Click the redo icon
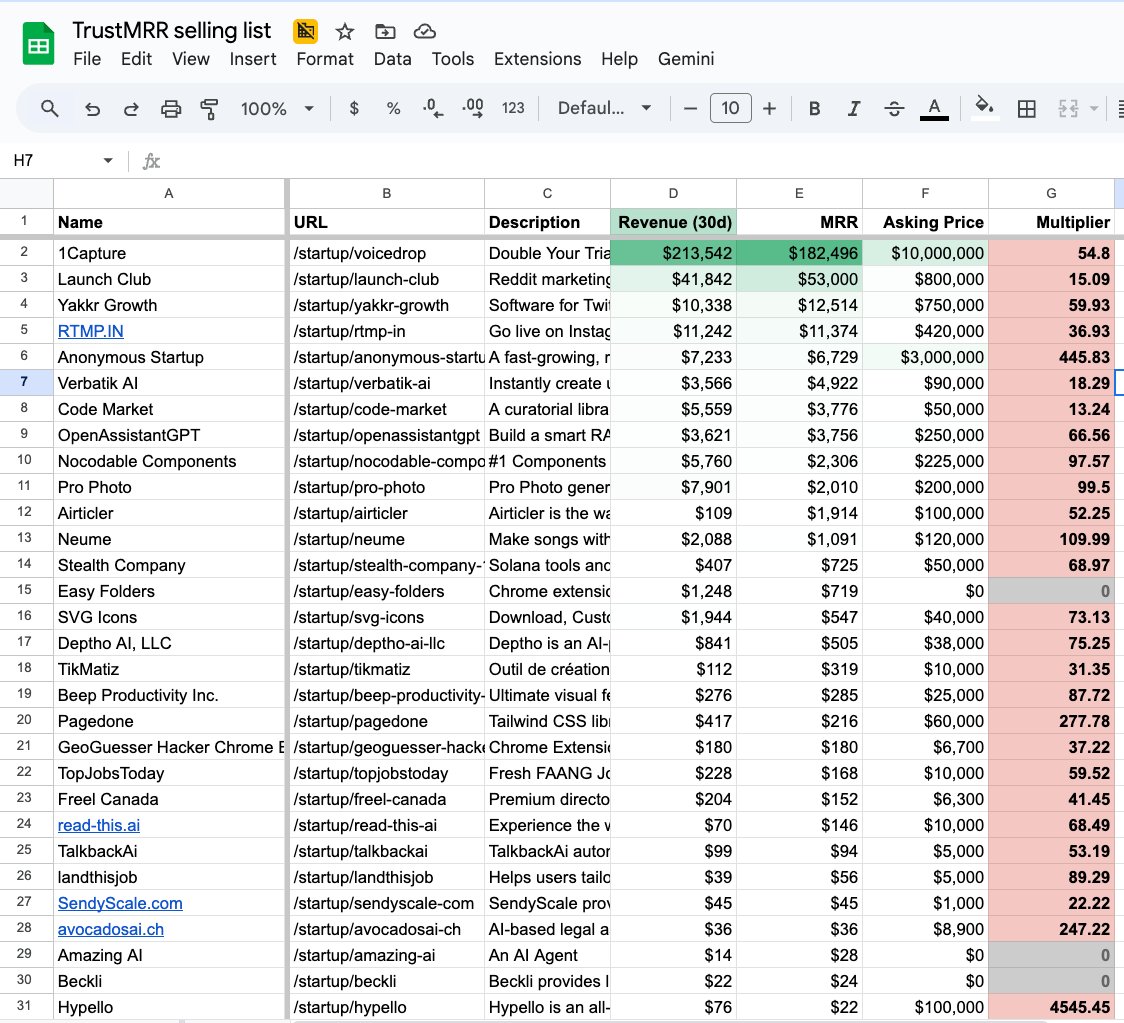 (x=130, y=108)
